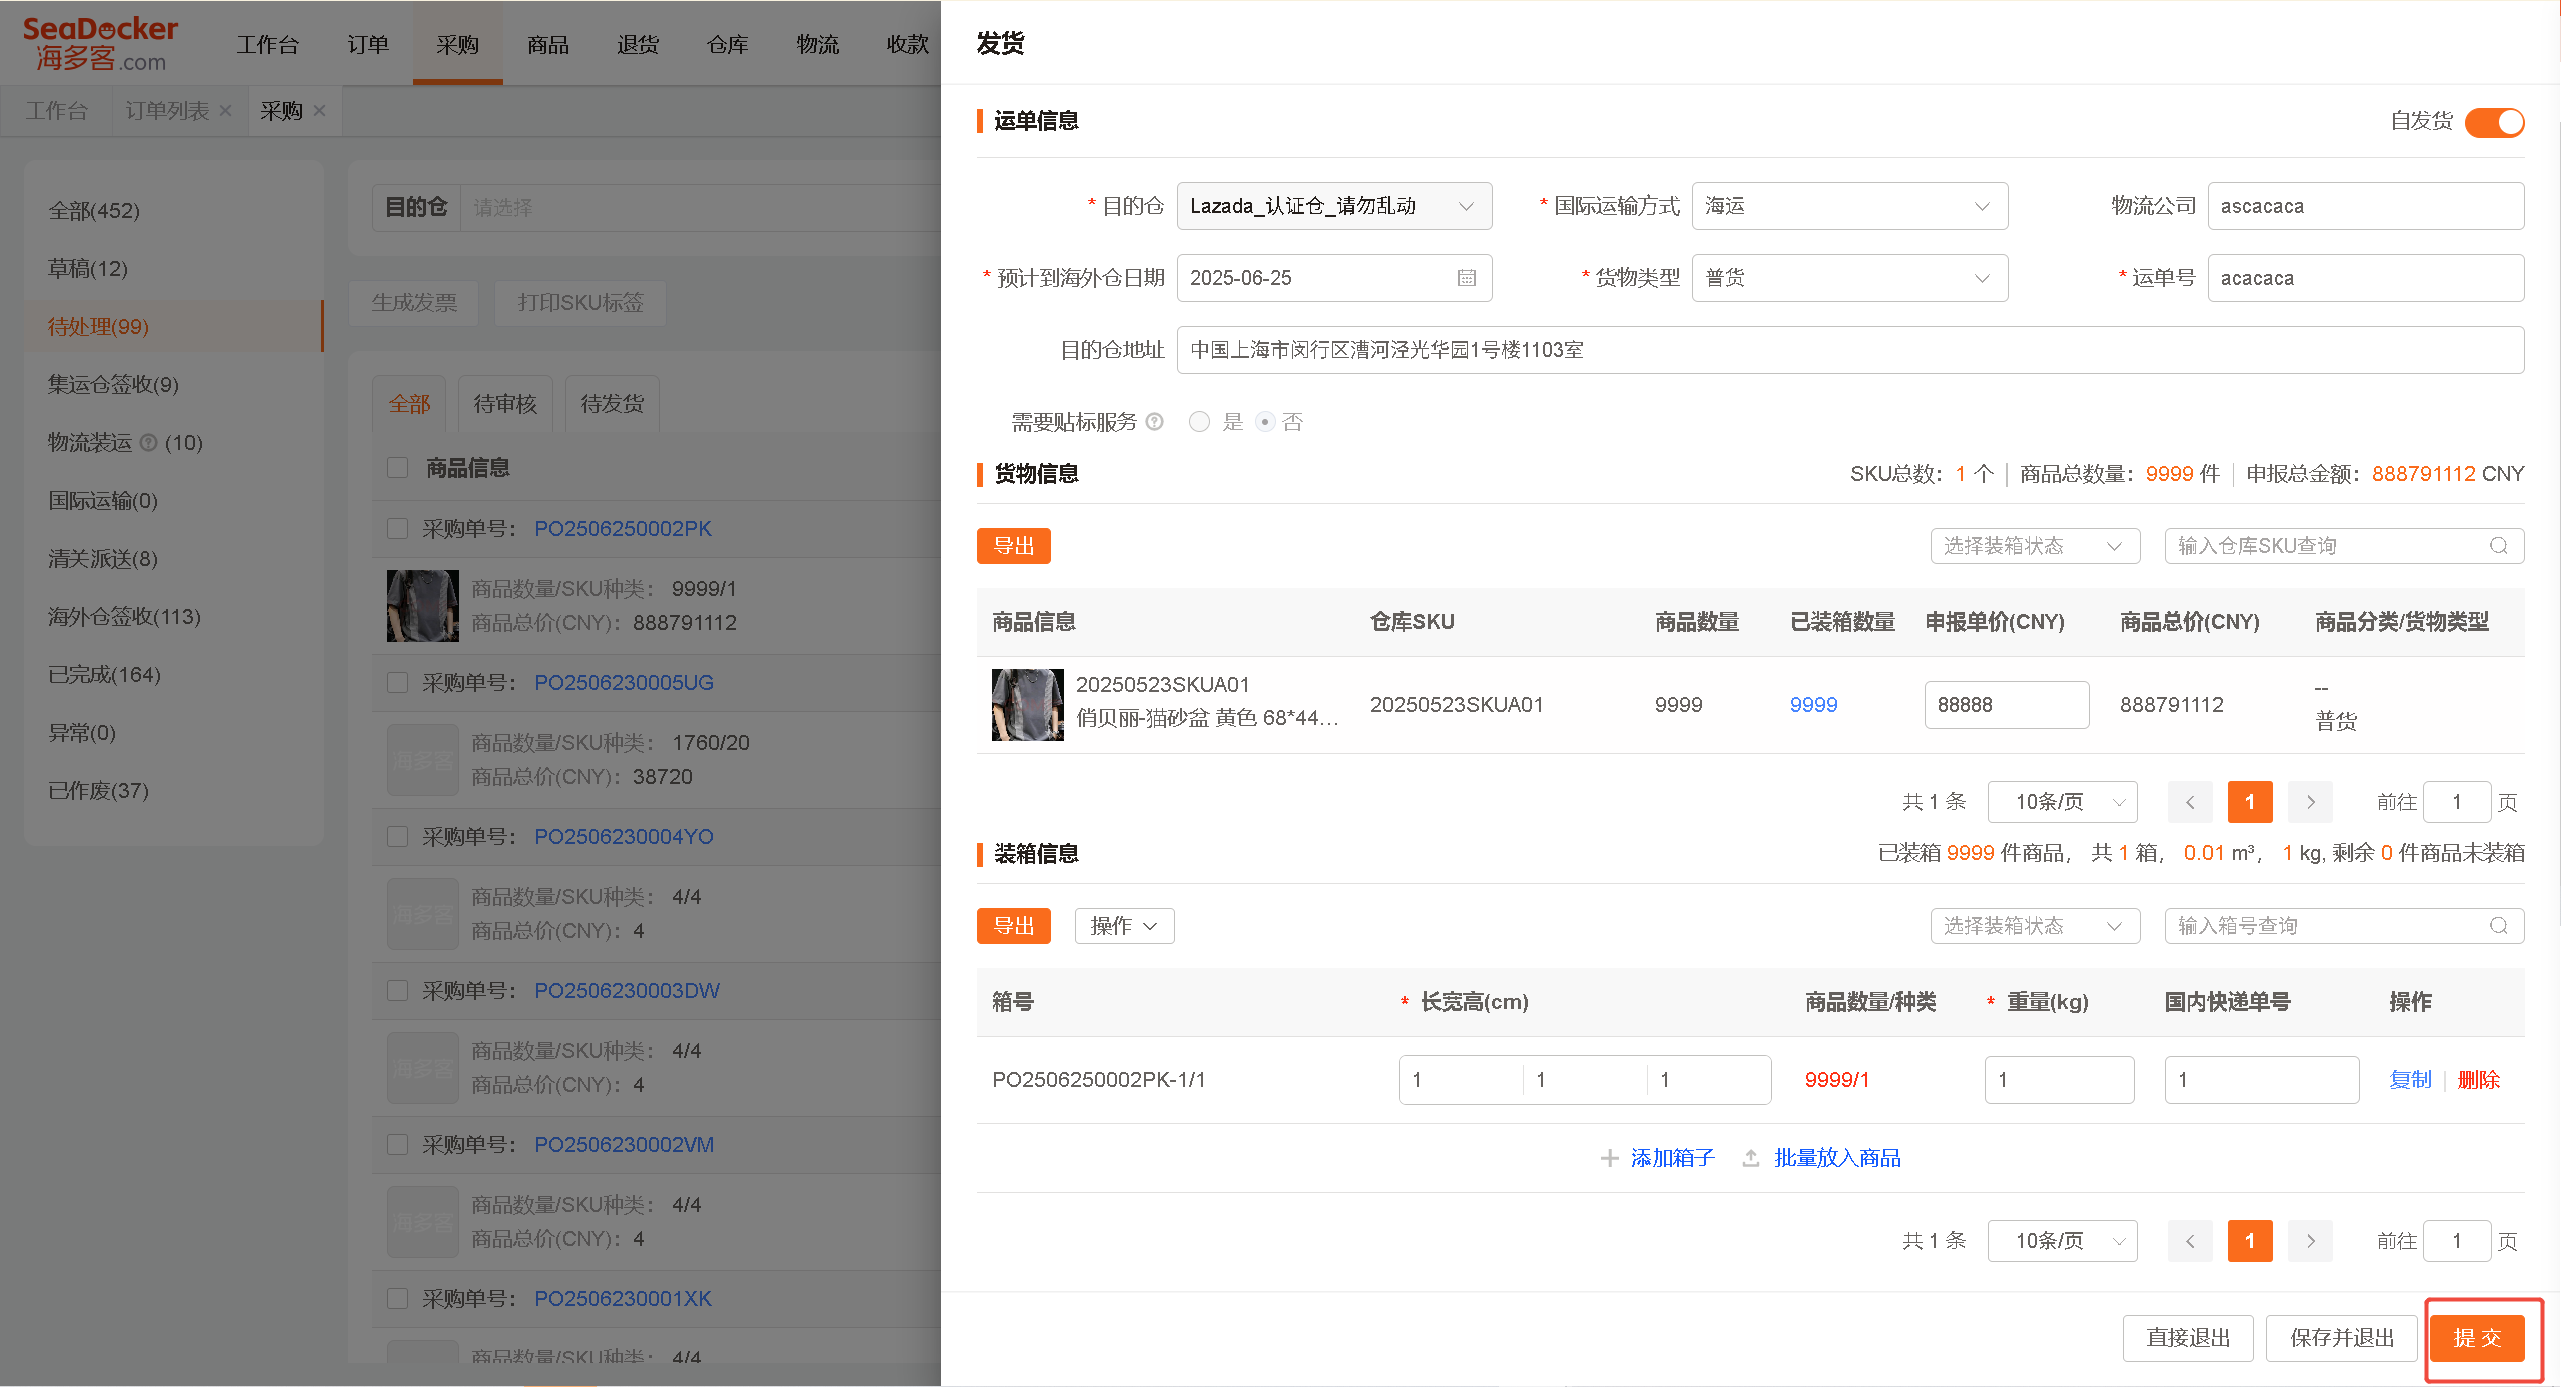Click the product thumbnail for 20250523SKUA01

[1027, 705]
